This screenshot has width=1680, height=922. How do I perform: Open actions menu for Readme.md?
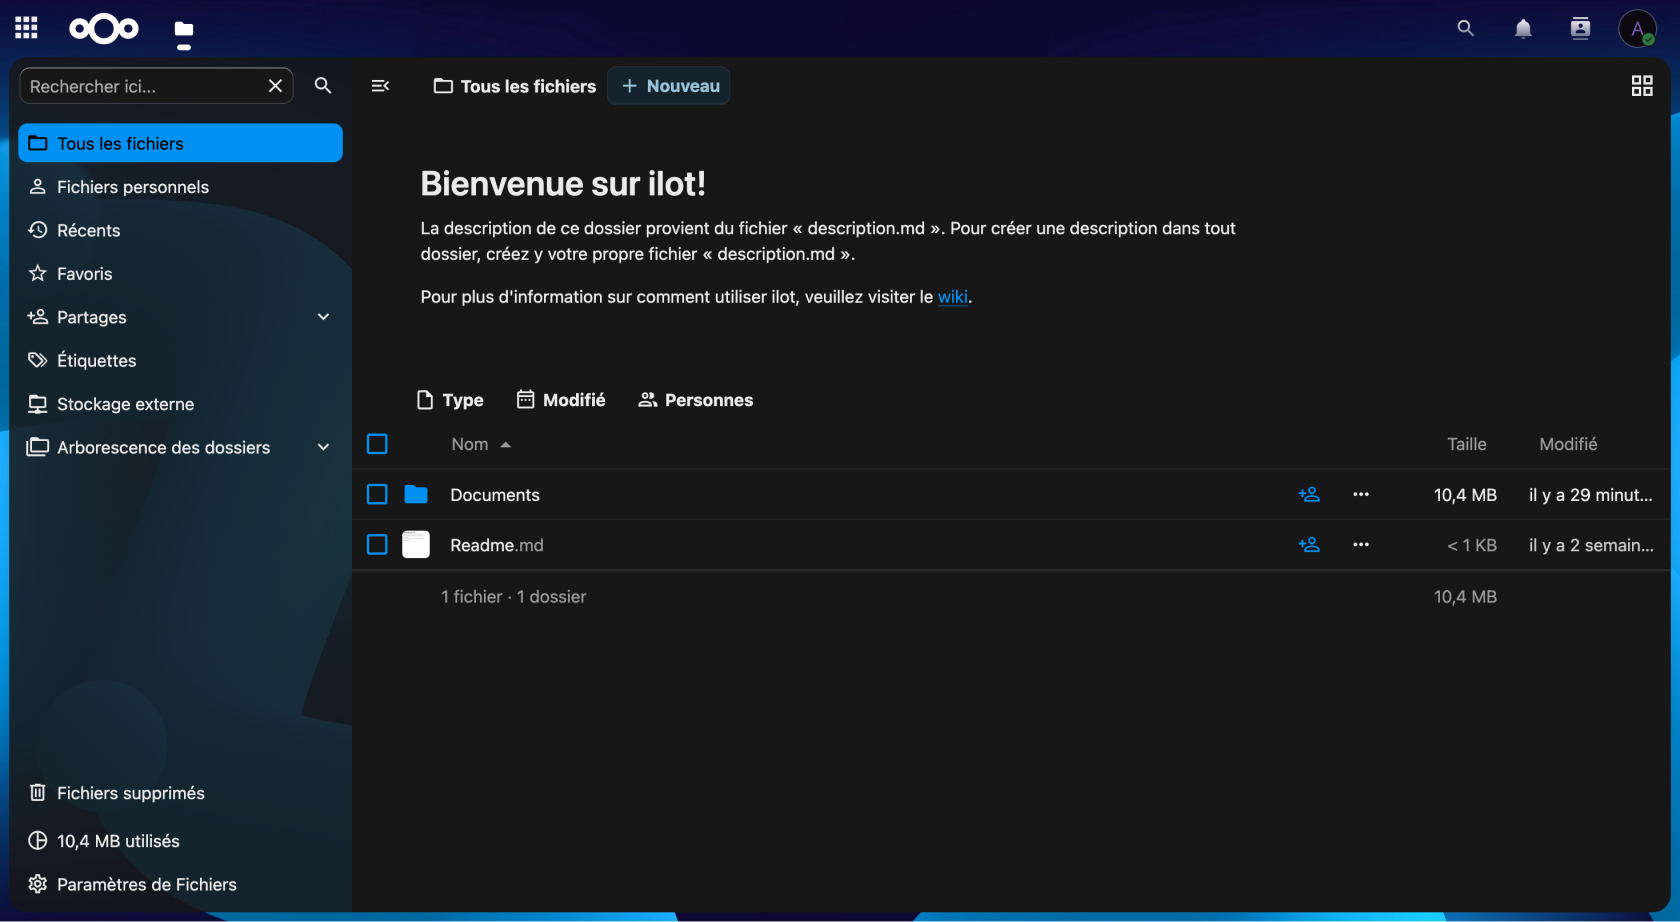[1361, 545]
